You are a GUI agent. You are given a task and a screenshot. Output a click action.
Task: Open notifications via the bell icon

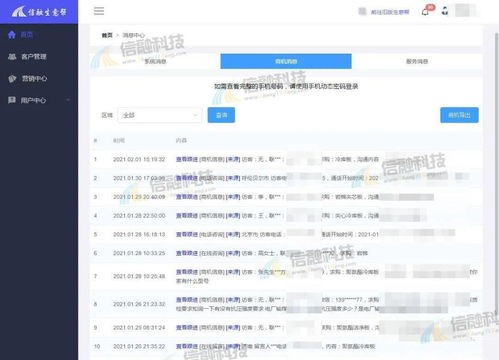[x=425, y=12]
